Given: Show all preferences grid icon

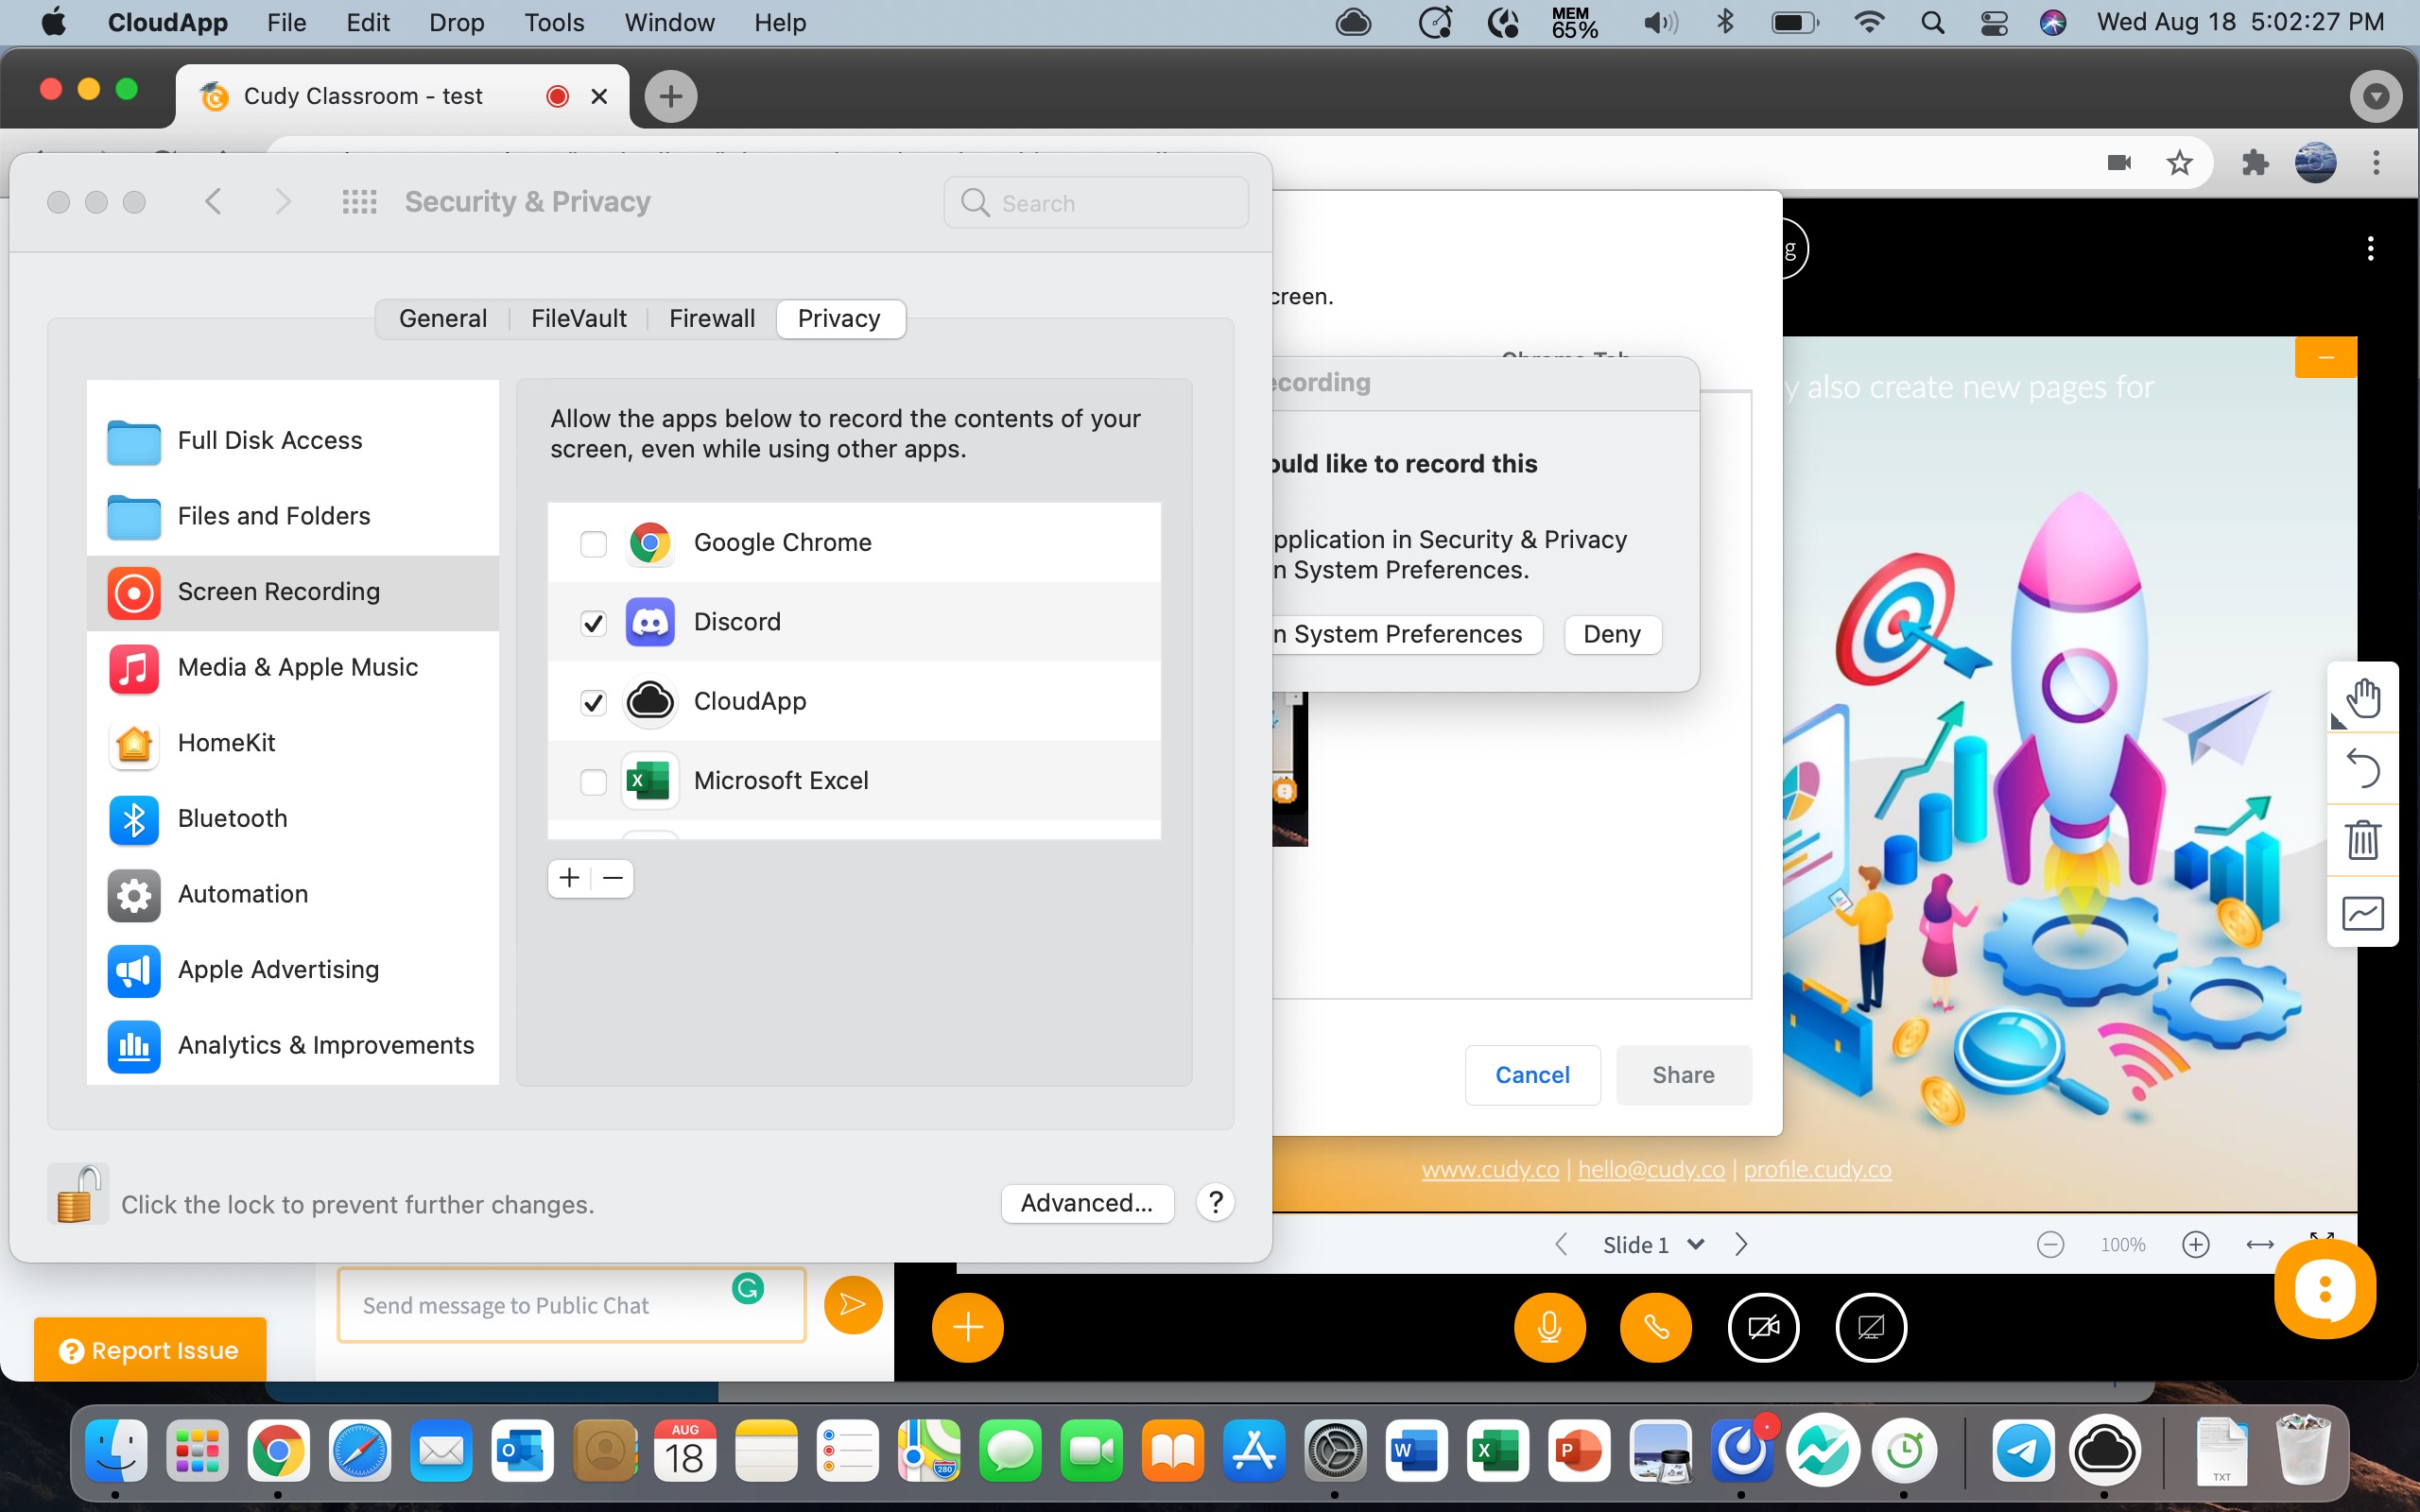Looking at the screenshot, I should pos(359,202).
